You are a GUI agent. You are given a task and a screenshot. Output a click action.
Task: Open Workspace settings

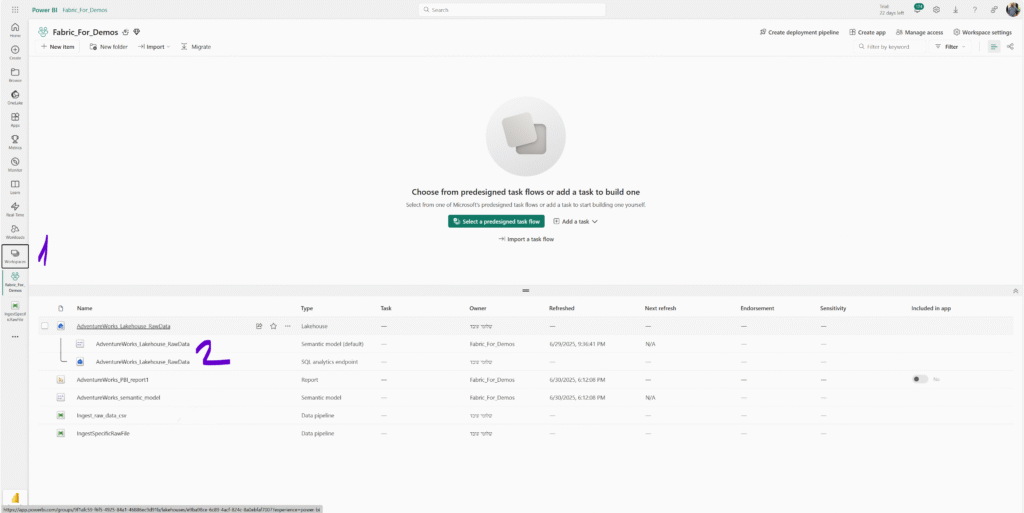[x=982, y=32]
